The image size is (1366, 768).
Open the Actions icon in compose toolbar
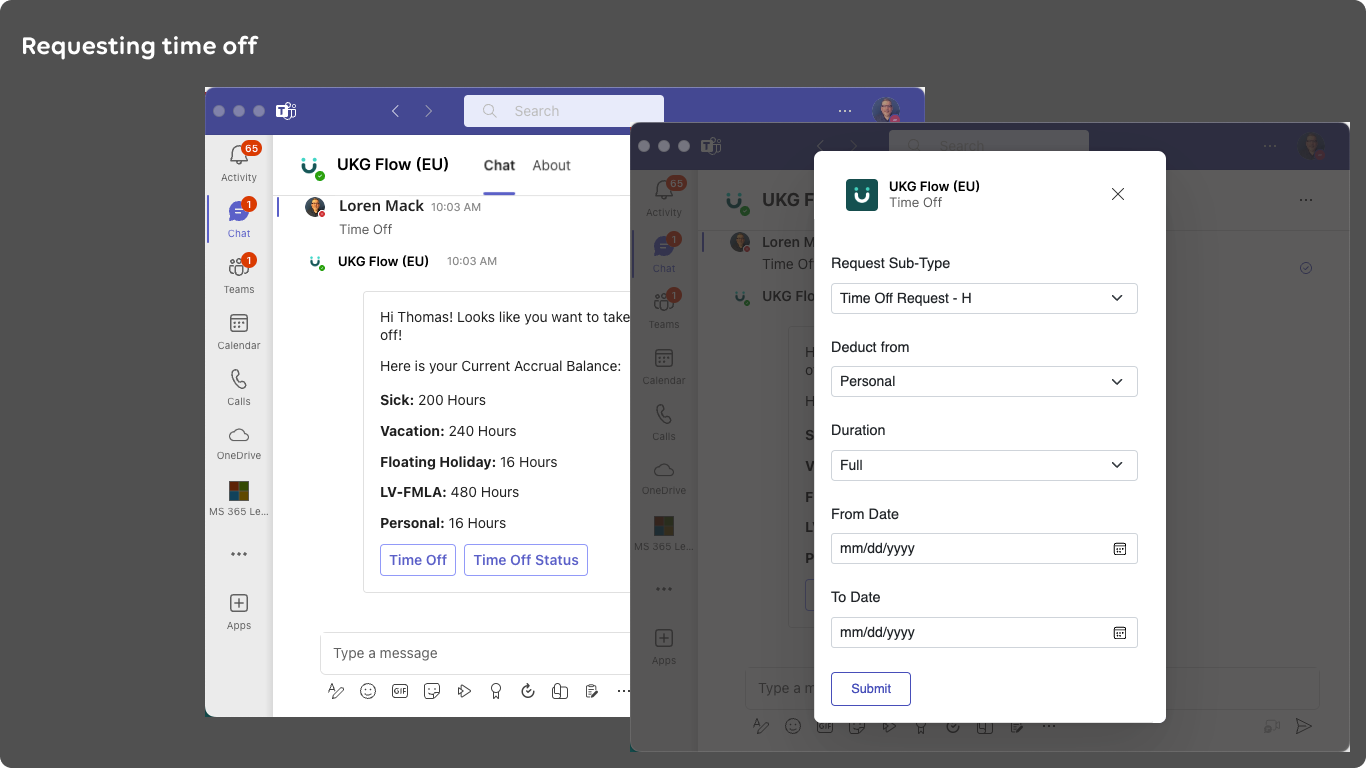coord(464,691)
